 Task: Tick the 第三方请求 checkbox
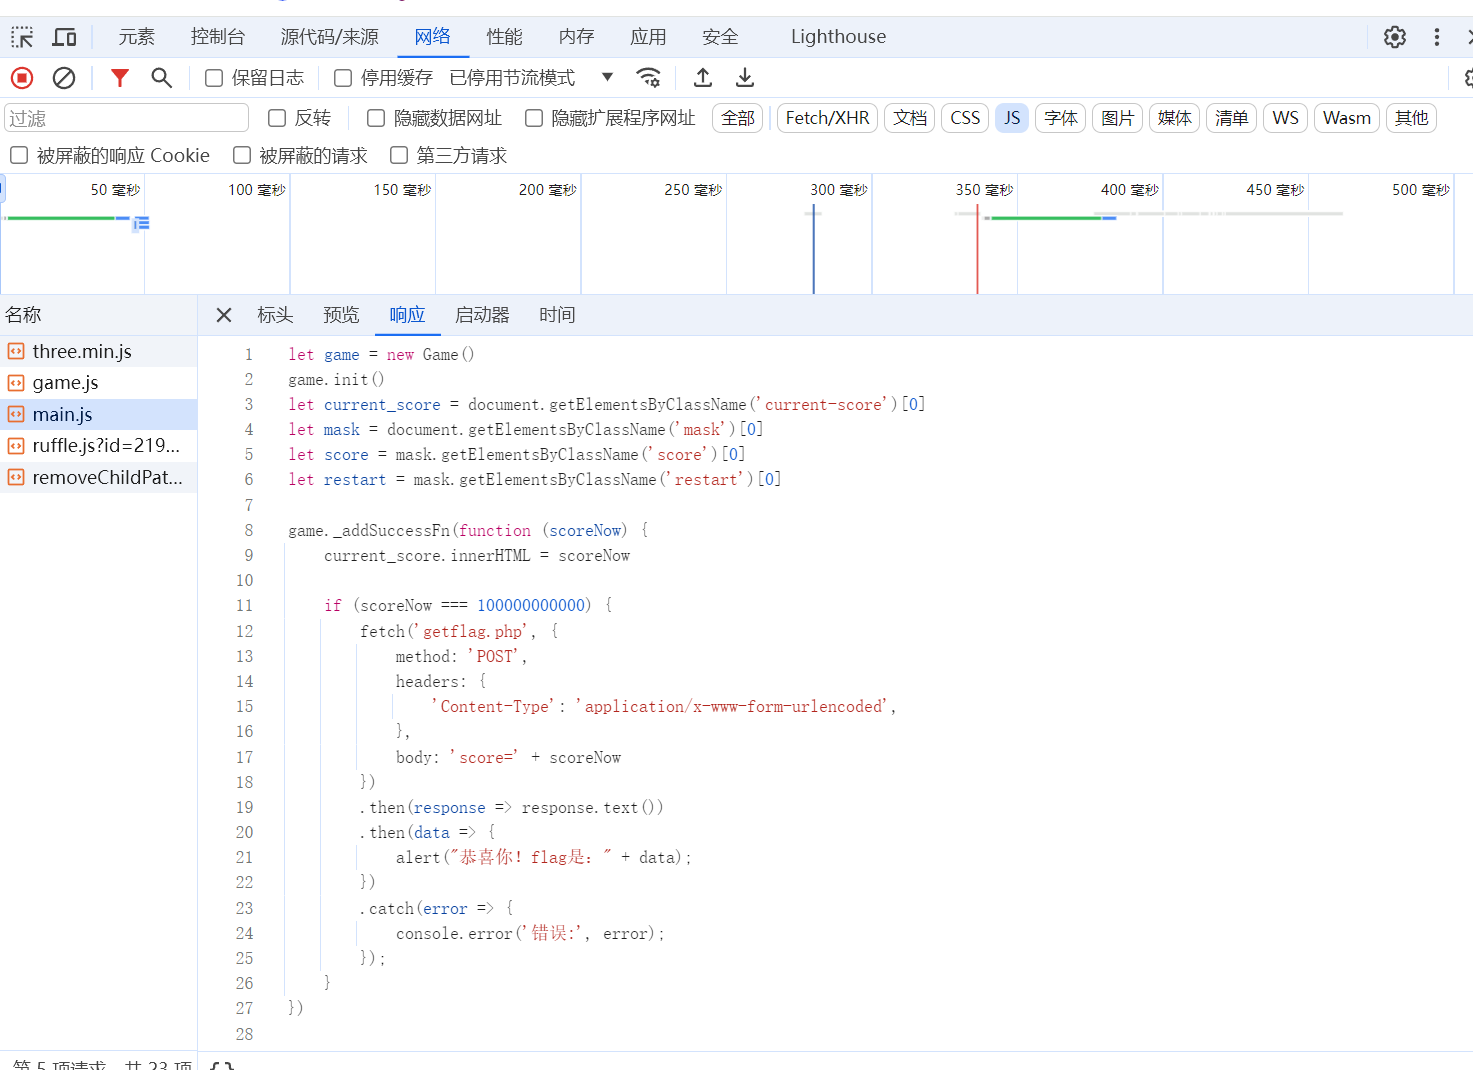coord(399,155)
